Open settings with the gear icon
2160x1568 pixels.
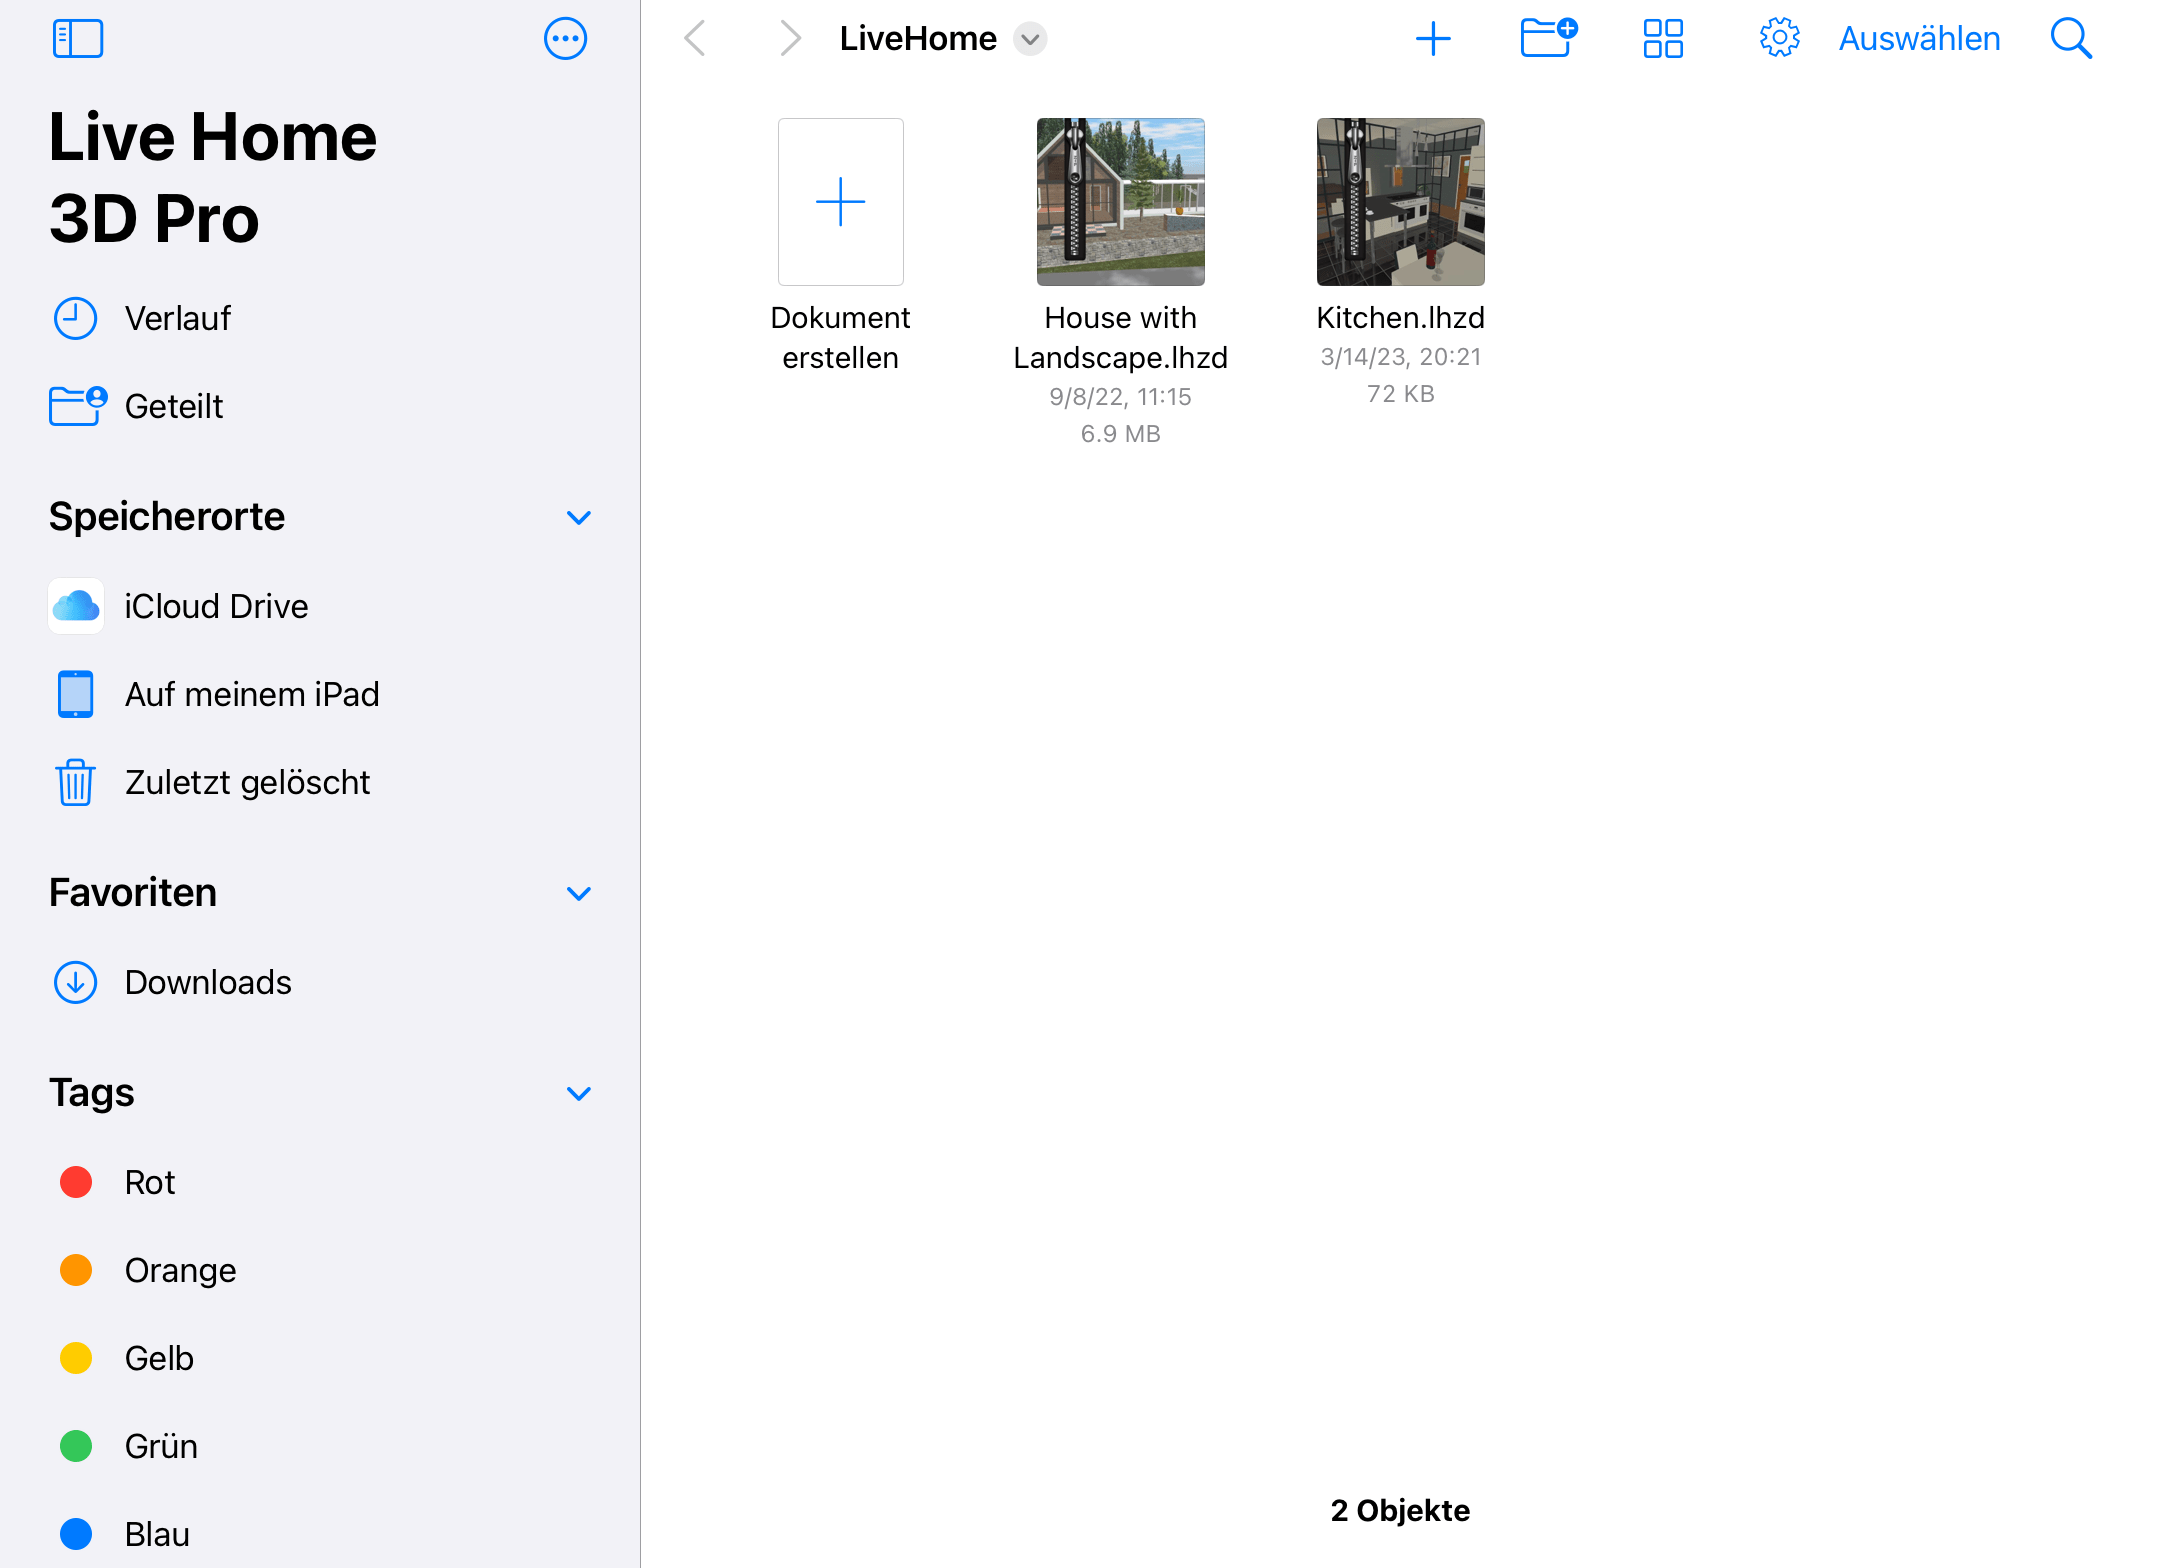(x=1779, y=38)
